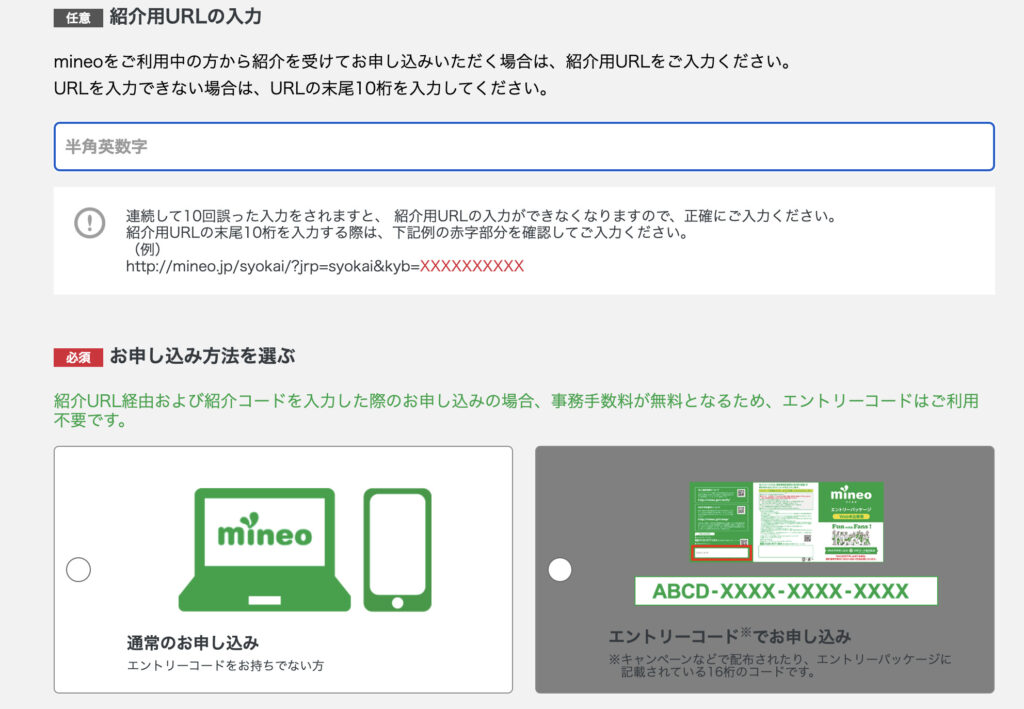Click the エントリーコードでお申し込み card title
Viewport: 1024px width, 709px height.
pyautogui.click(x=729, y=636)
